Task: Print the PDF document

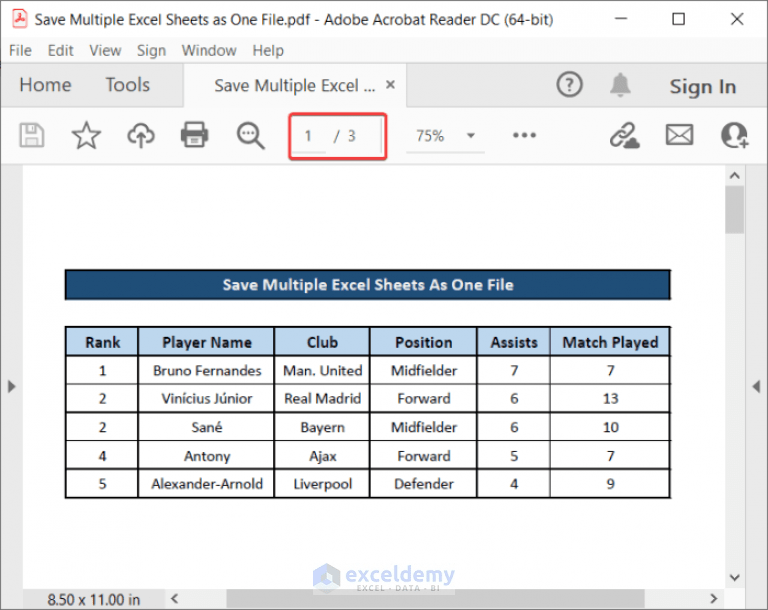Action: (x=194, y=134)
